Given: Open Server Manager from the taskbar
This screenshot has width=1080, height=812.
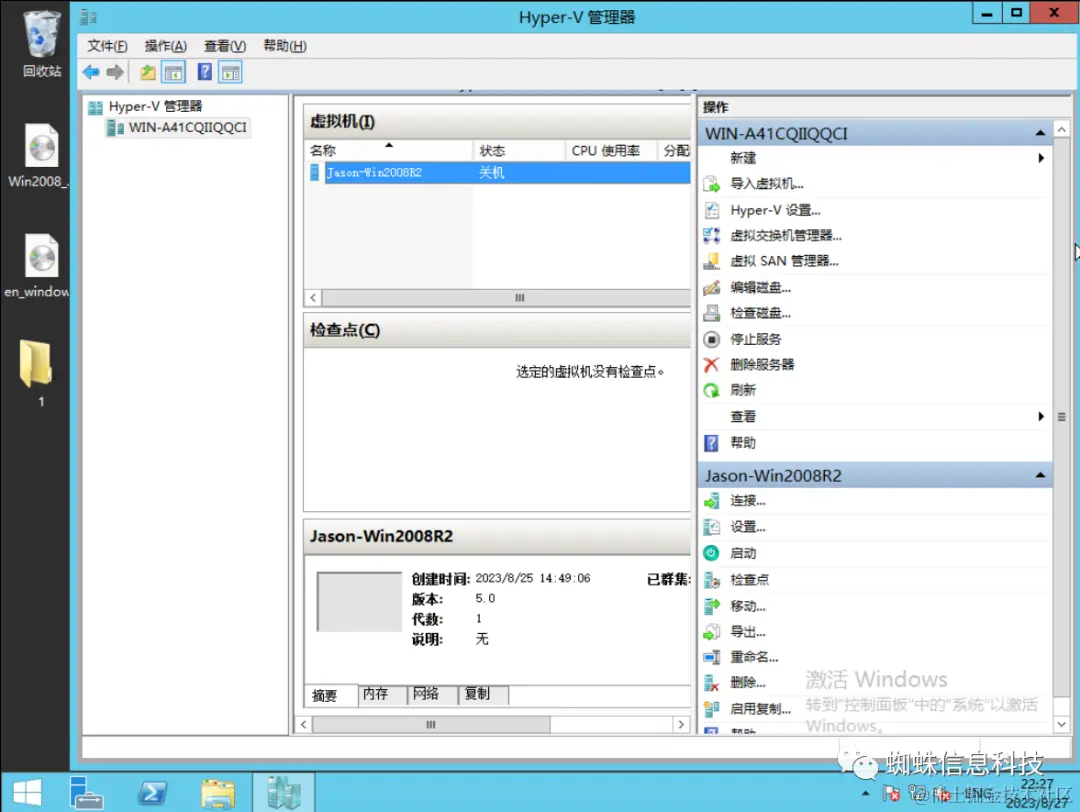Looking at the screenshot, I should click(x=87, y=792).
